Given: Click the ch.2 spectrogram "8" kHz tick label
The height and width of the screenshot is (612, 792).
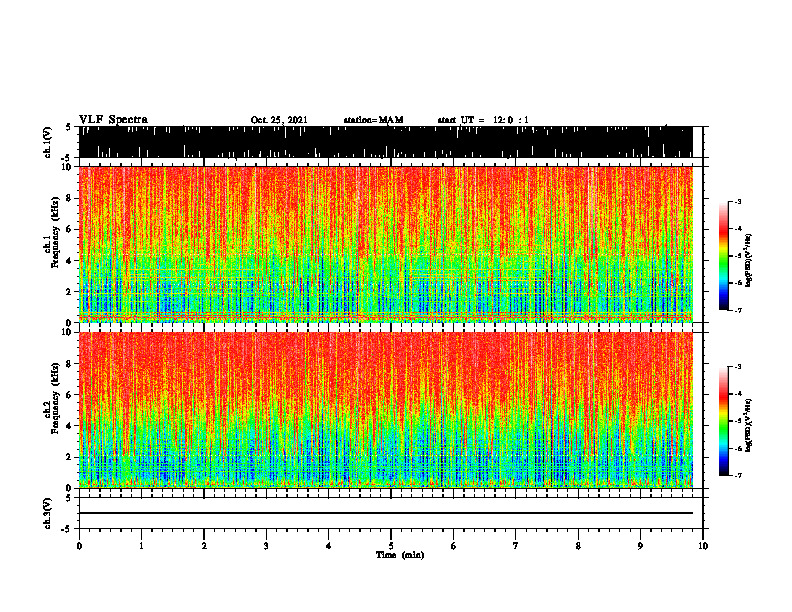Looking at the screenshot, I should tap(69, 364).
